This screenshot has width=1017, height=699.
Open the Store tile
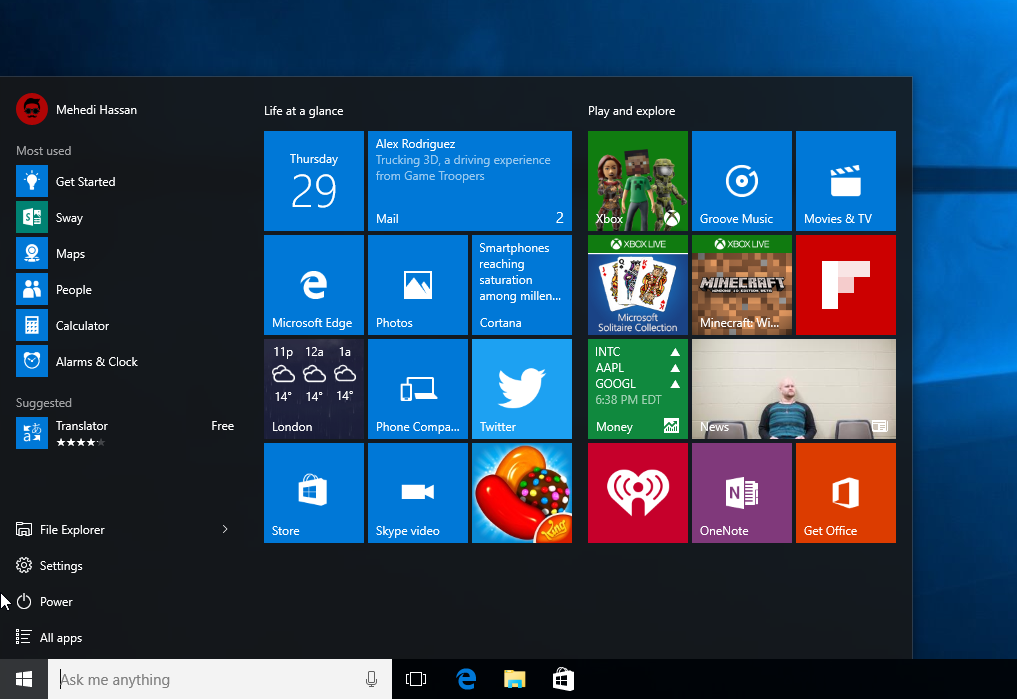point(314,493)
